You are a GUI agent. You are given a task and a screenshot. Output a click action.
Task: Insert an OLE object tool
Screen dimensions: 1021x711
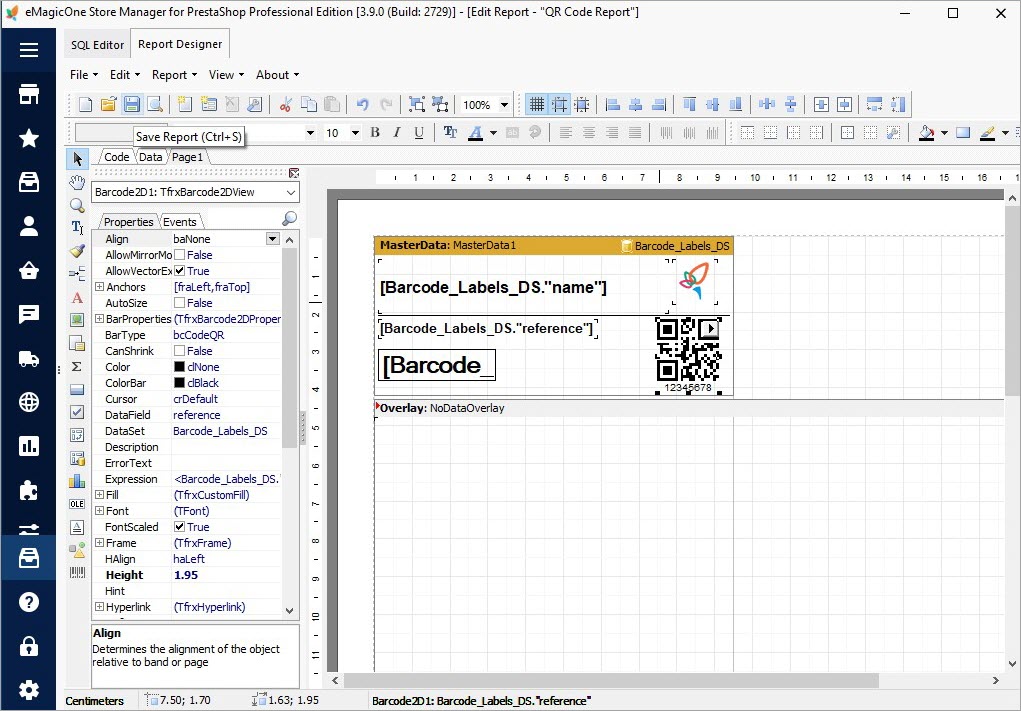(x=77, y=504)
